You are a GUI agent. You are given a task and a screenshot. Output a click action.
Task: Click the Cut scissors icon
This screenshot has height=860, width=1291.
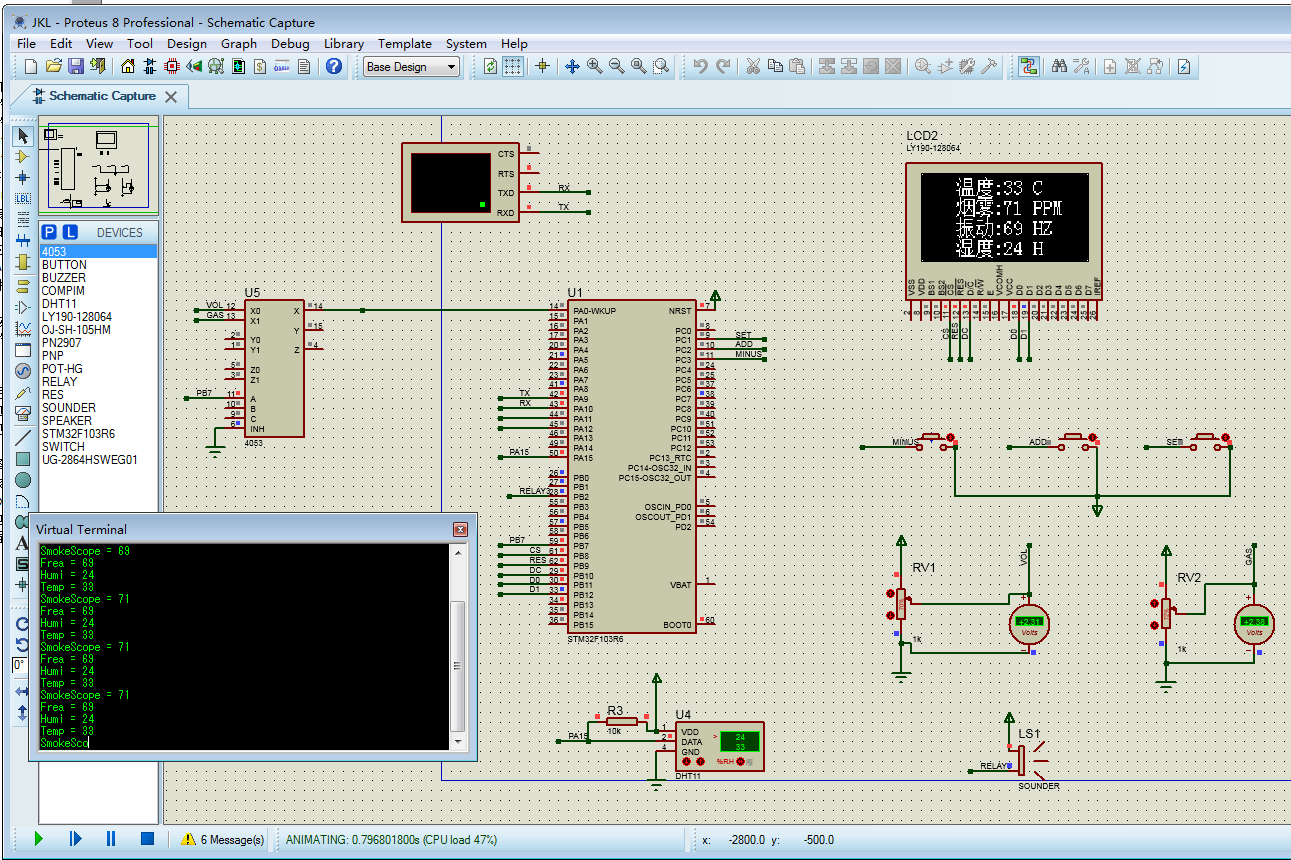point(753,66)
